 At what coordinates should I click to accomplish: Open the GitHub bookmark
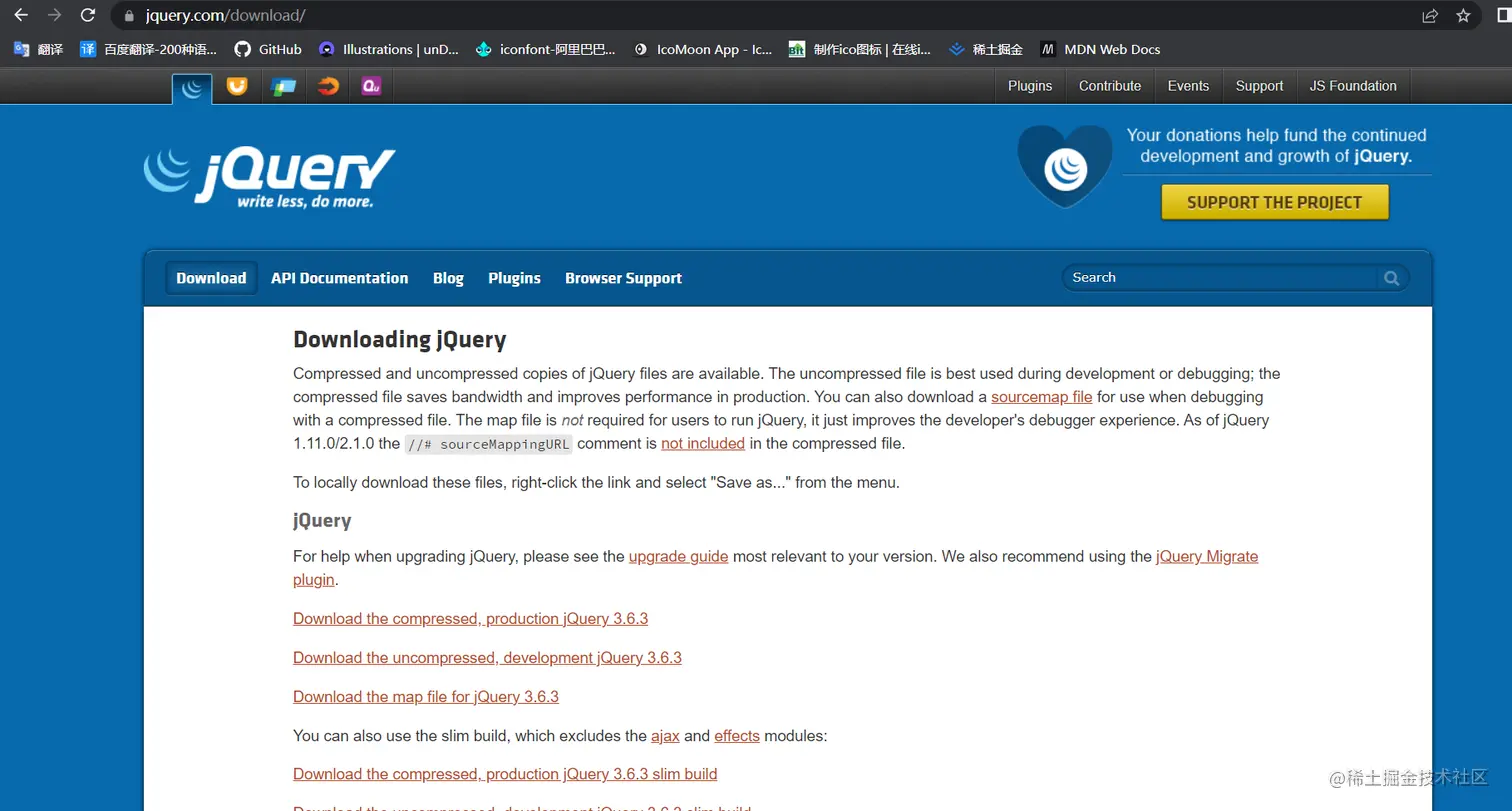click(x=268, y=49)
